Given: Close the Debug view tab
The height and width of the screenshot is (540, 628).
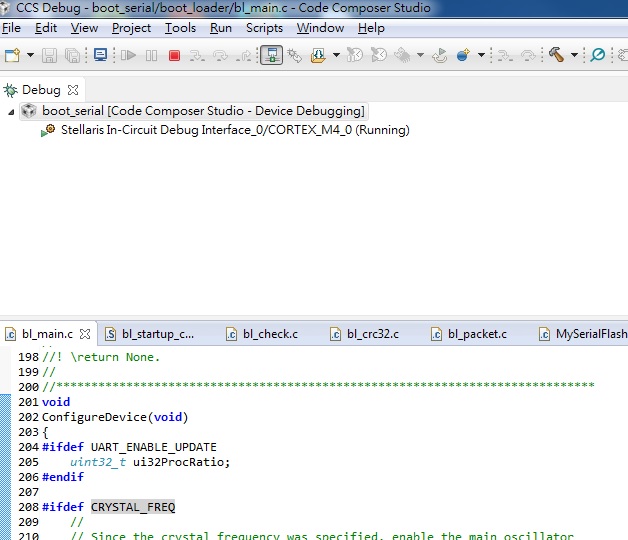Looking at the screenshot, I should (x=73, y=90).
